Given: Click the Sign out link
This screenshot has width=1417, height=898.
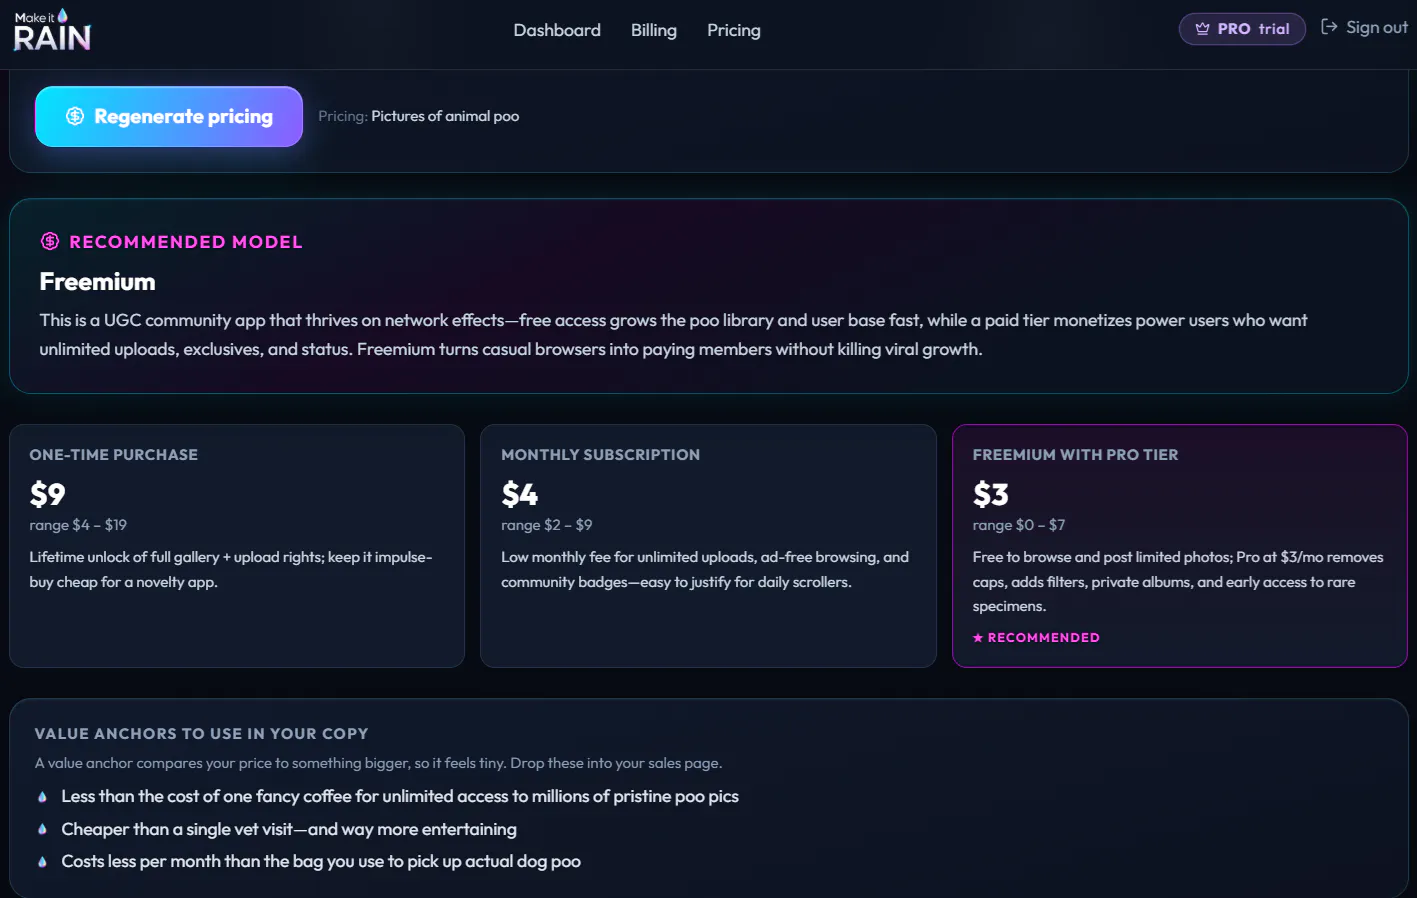Looking at the screenshot, I should (1364, 27).
